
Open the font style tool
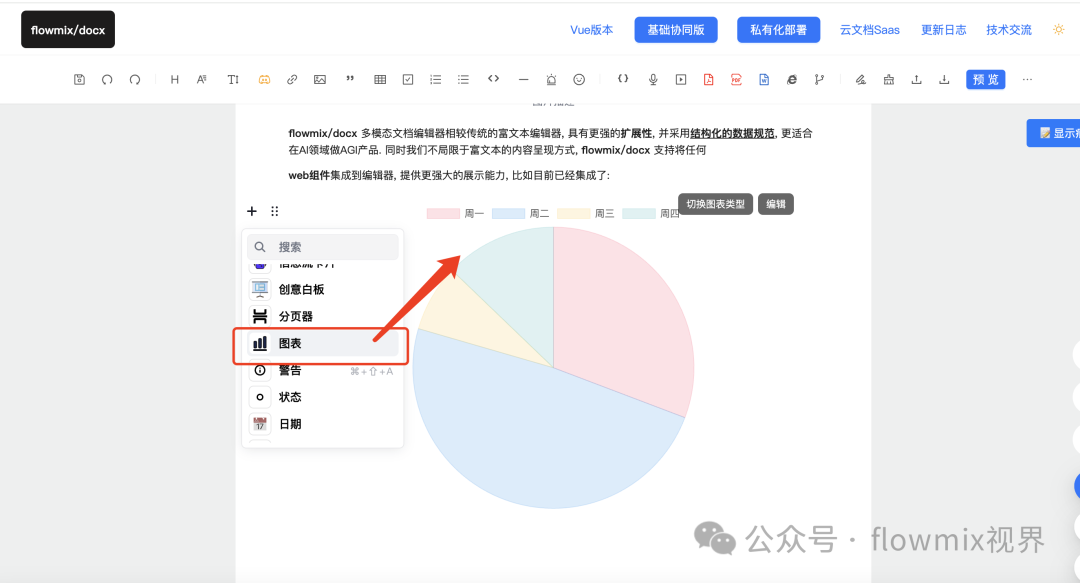202,79
